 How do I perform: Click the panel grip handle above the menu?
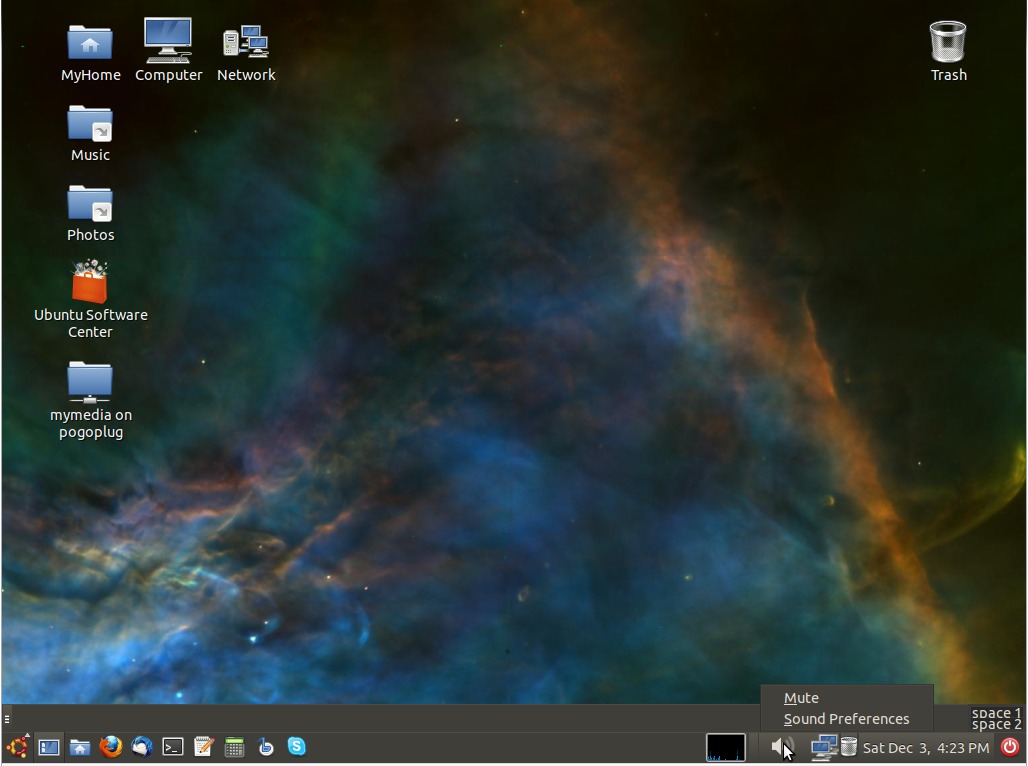[7, 719]
